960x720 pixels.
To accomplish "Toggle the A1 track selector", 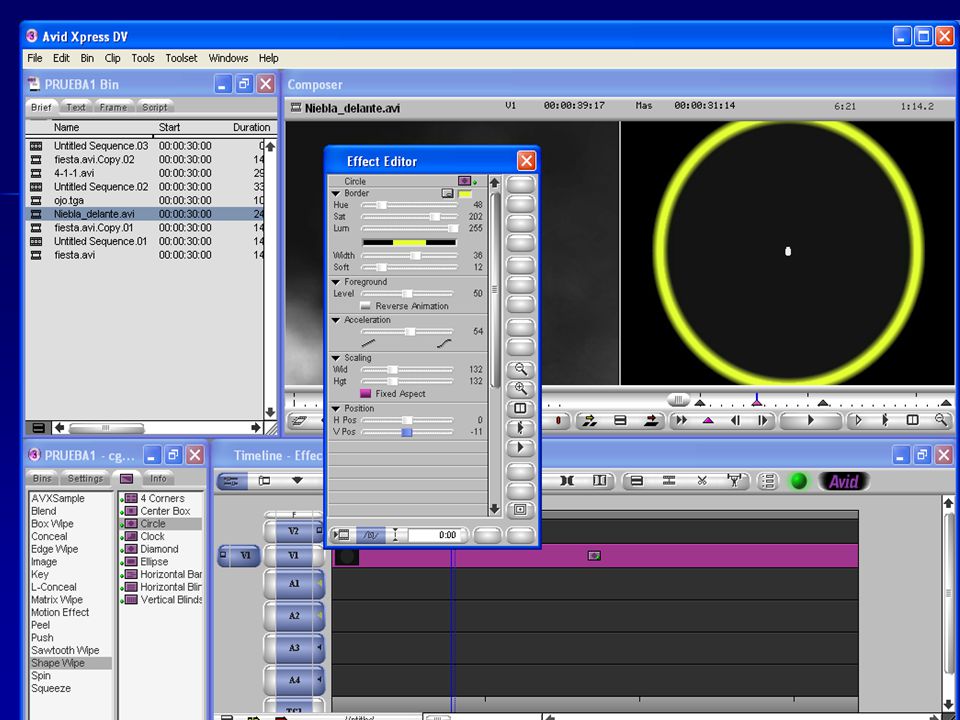I will coord(294,584).
